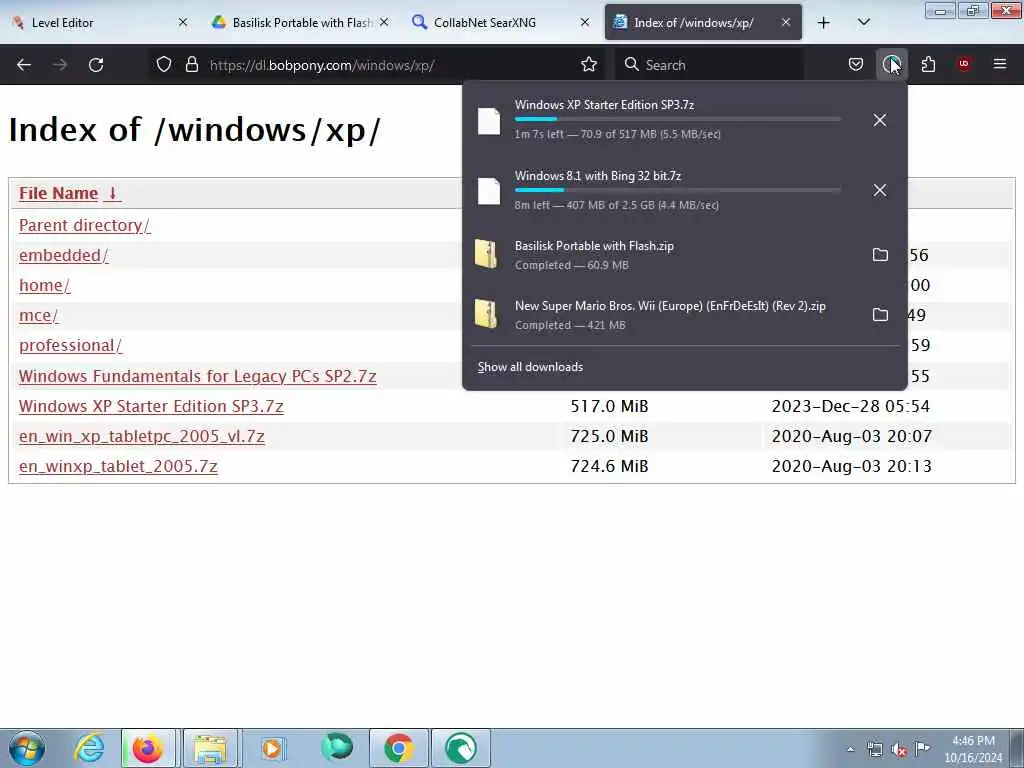
Task: Open Google Chrome from the taskbar
Action: pos(398,748)
